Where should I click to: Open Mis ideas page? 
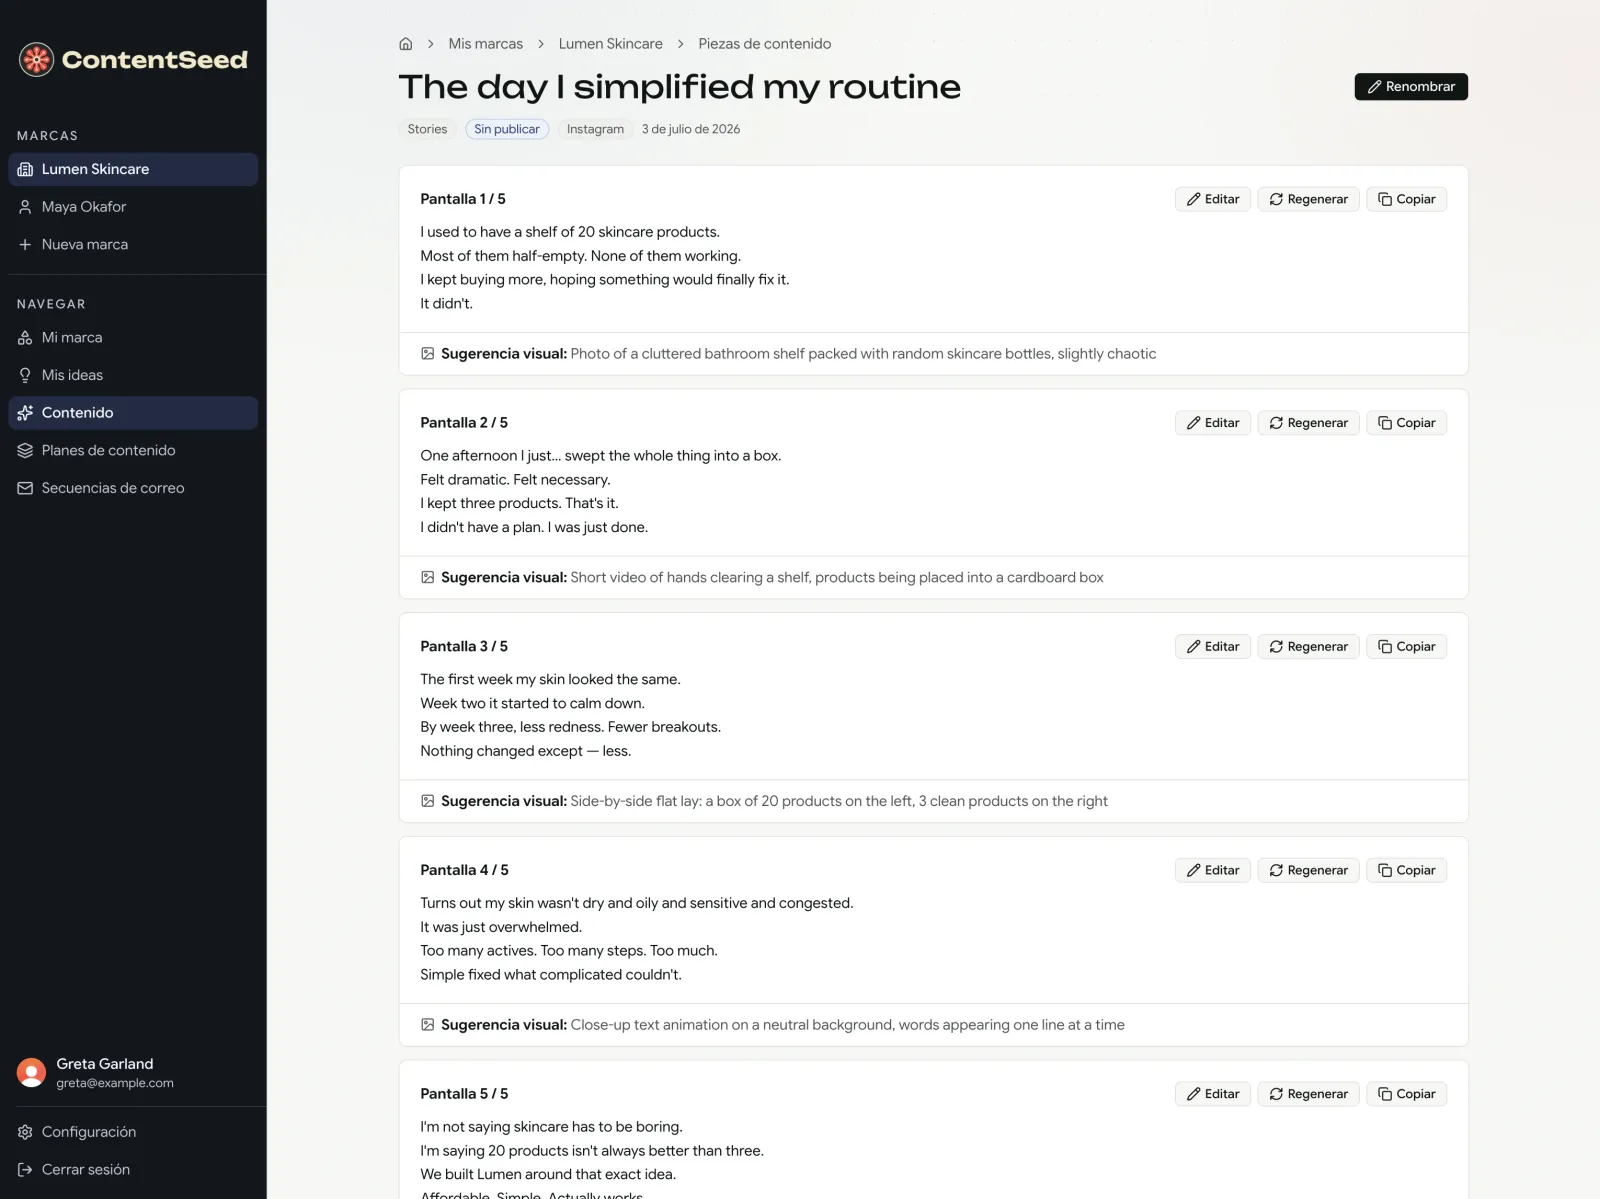[133, 375]
